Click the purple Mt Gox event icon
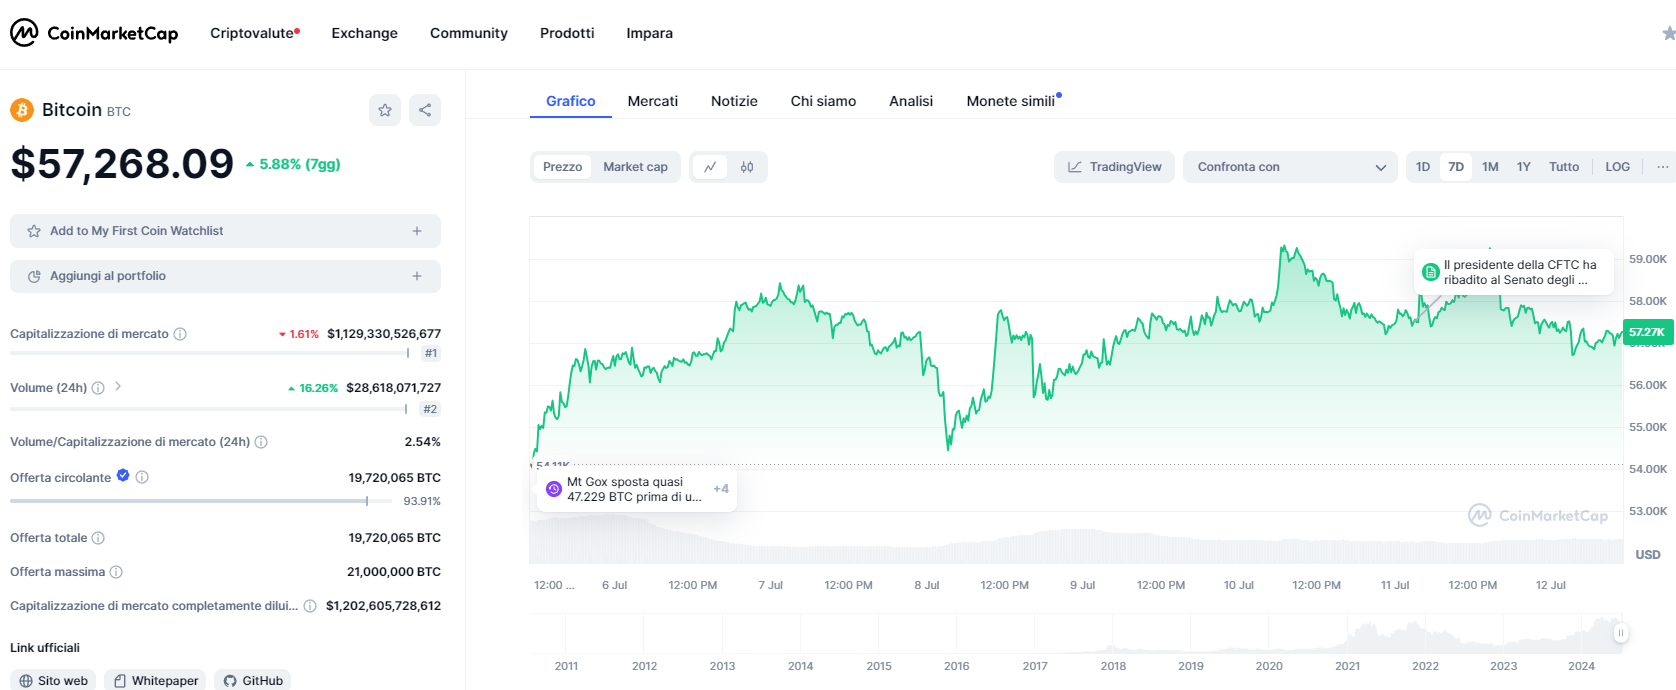Screen dimensions: 1676x690 pos(554,489)
